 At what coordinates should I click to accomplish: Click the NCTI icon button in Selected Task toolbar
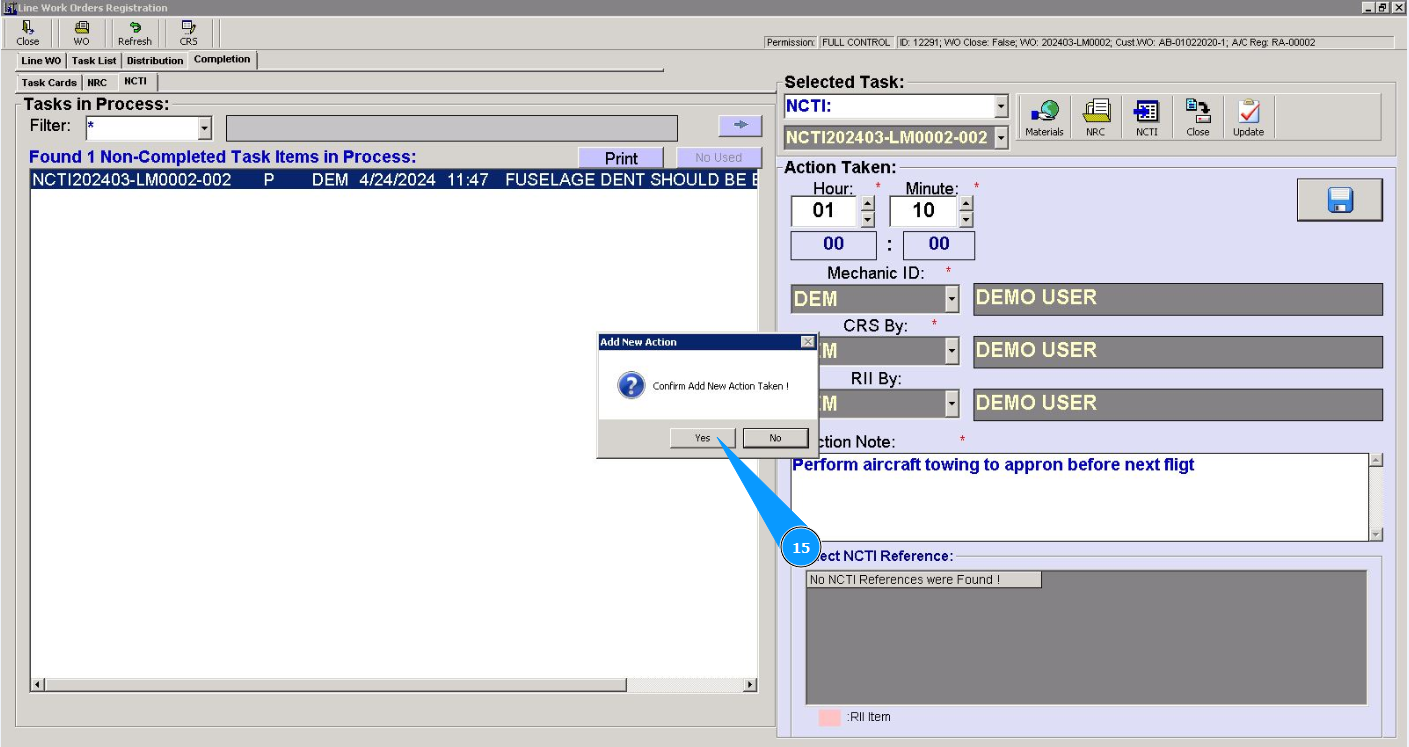pos(1147,118)
